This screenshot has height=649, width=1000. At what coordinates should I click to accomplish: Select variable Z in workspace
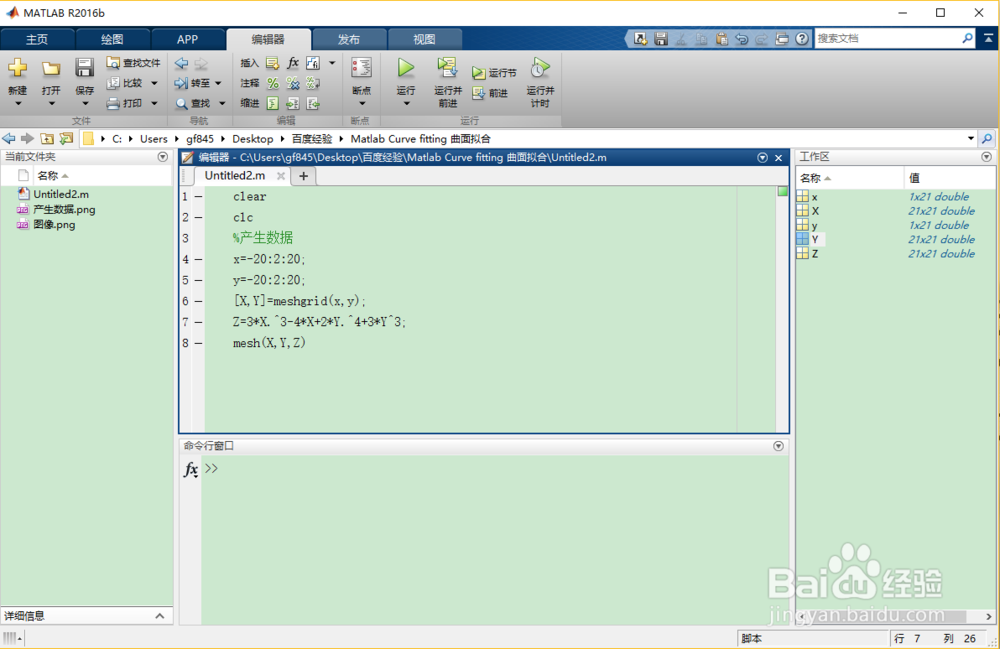(815, 254)
